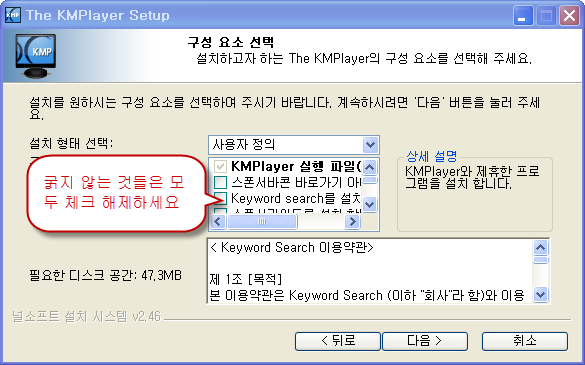Viewport: 585px width, 365px height.
Task: Click the license text scroll up arrow
Action: pyautogui.click(x=541, y=247)
